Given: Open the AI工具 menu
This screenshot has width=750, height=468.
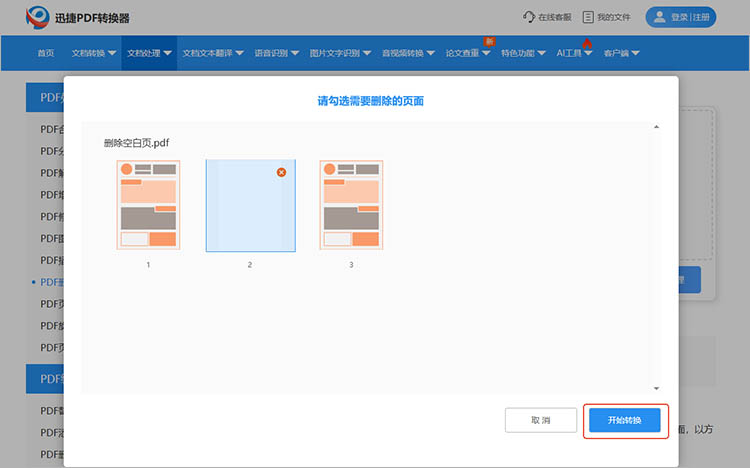Looking at the screenshot, I should tap(574, 53).
